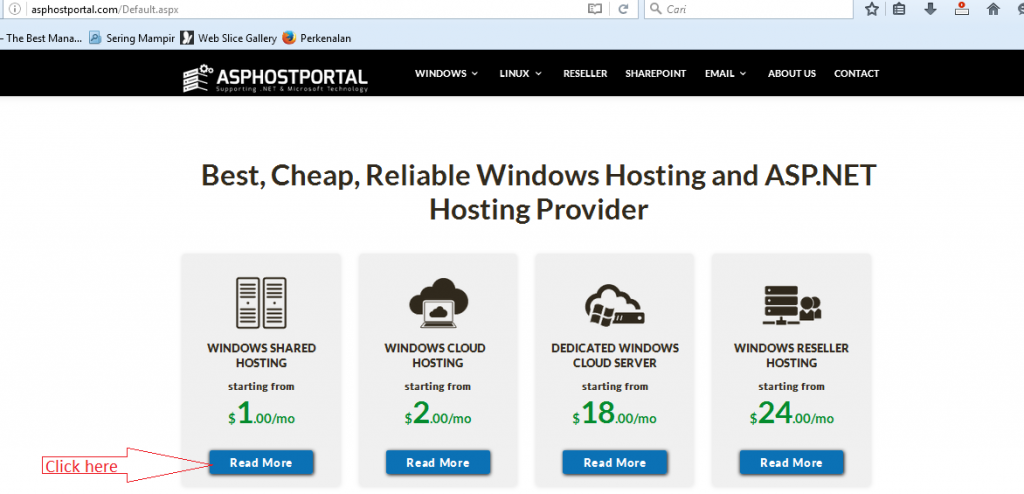Go to browser home page icon
The image size is (1024, 494).
point(993,9)
